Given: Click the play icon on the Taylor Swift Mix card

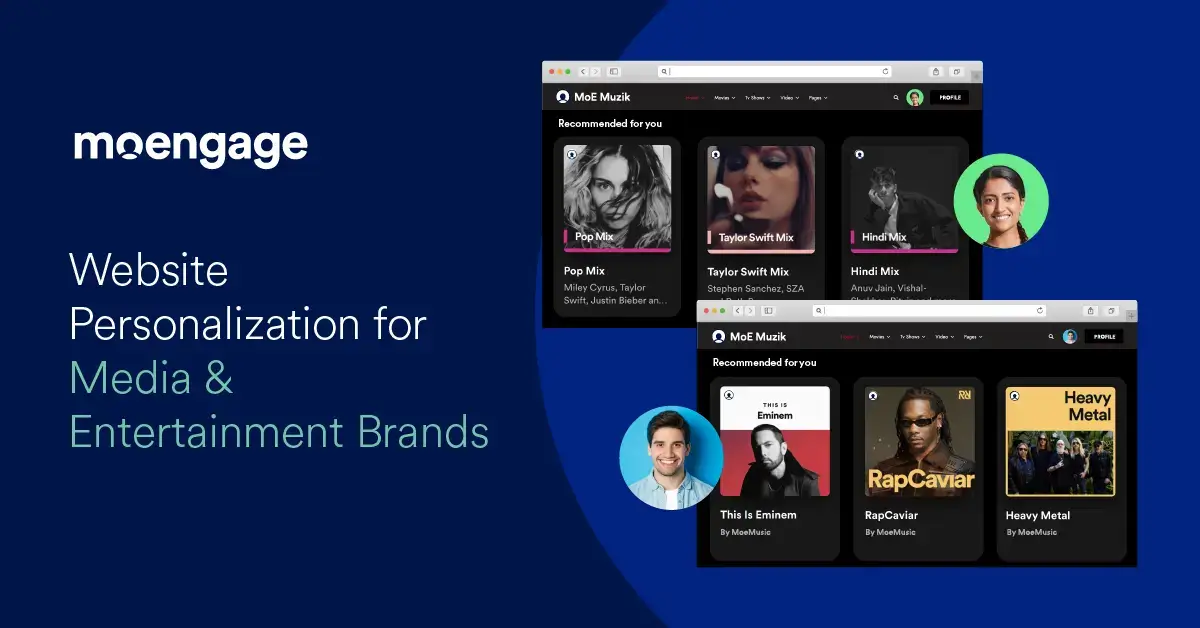Looking at the screenshot, I should [x=716, y=155].
